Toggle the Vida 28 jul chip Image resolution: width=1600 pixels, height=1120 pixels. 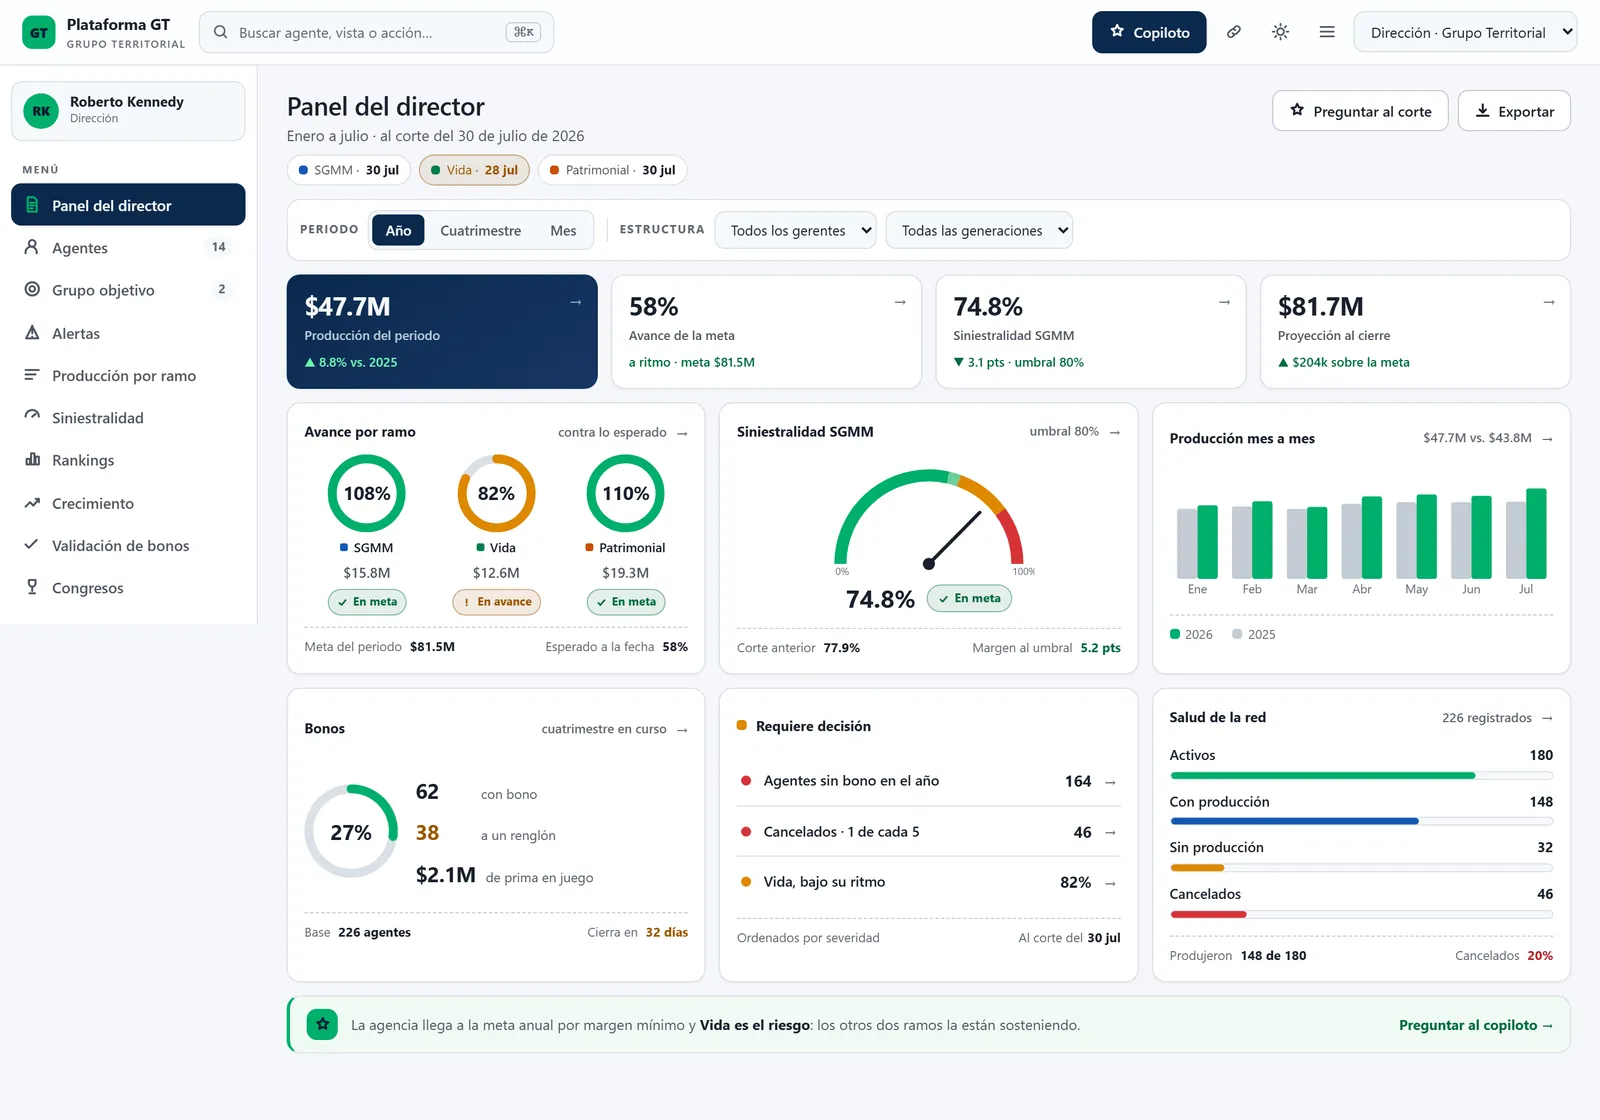tap(474, 170)
